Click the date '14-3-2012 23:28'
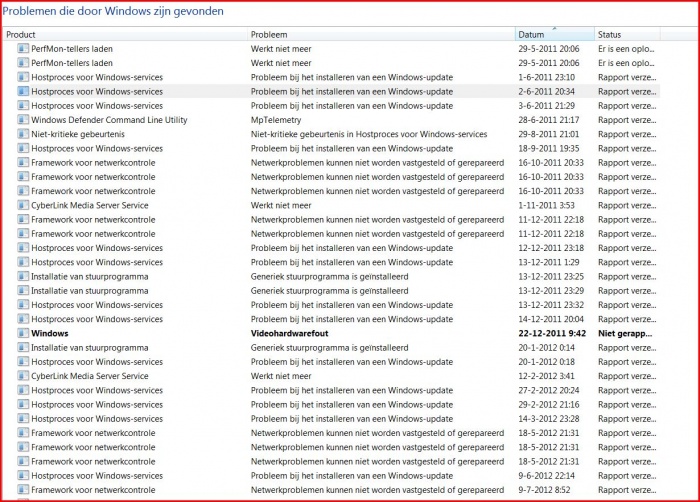The height and width of the screenshot is (502, 700). tap(549, 419)
